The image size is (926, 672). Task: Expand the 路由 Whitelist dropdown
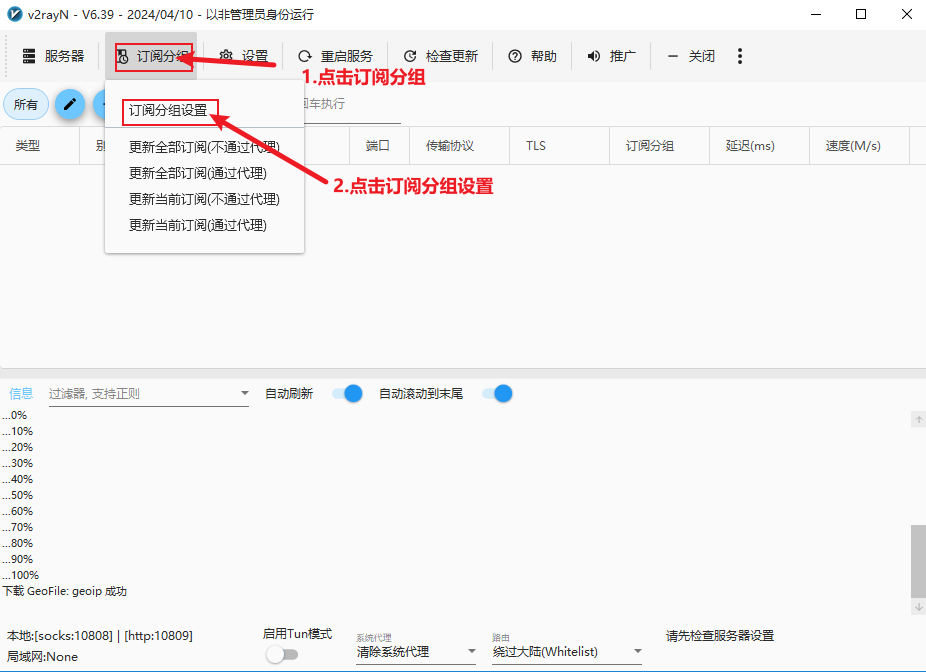(567, 652)
